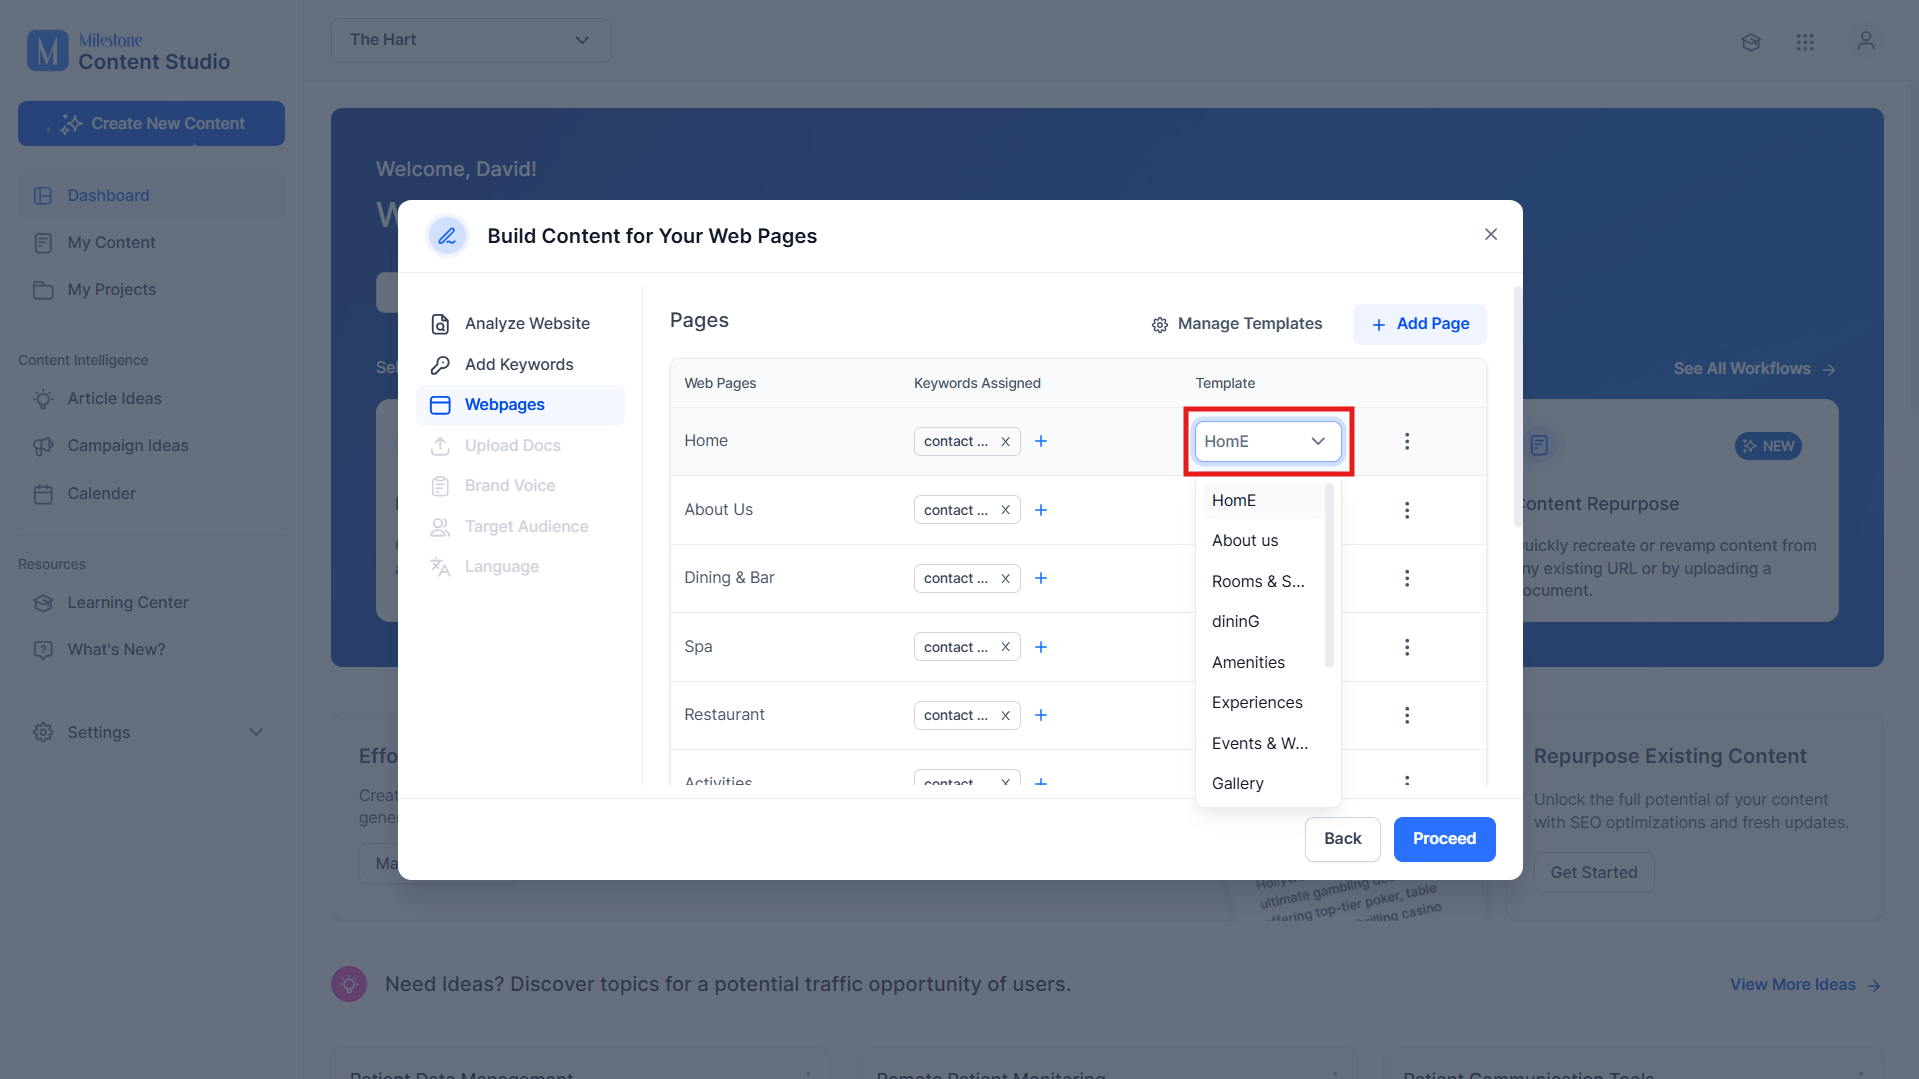Open the Language step
Image resolution: width=1919 pixels, height=1079 pixels.
[x=520, y=566]
